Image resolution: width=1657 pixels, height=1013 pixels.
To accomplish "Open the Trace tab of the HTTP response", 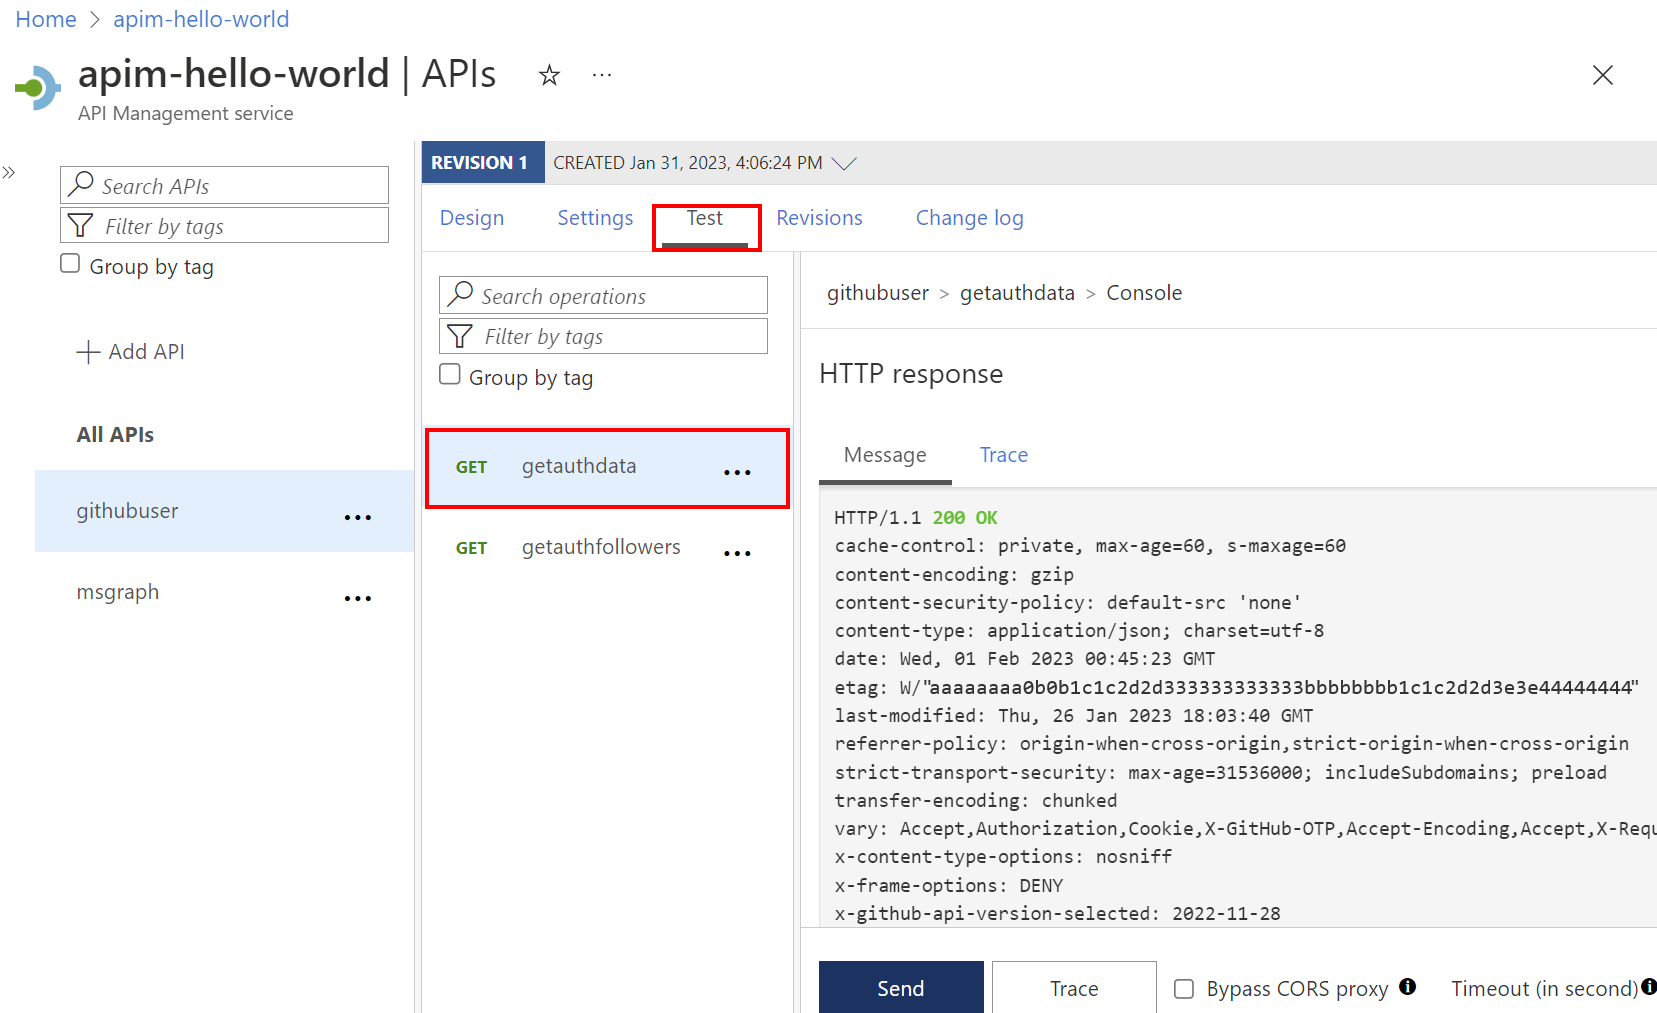I will coord(1003,455).
